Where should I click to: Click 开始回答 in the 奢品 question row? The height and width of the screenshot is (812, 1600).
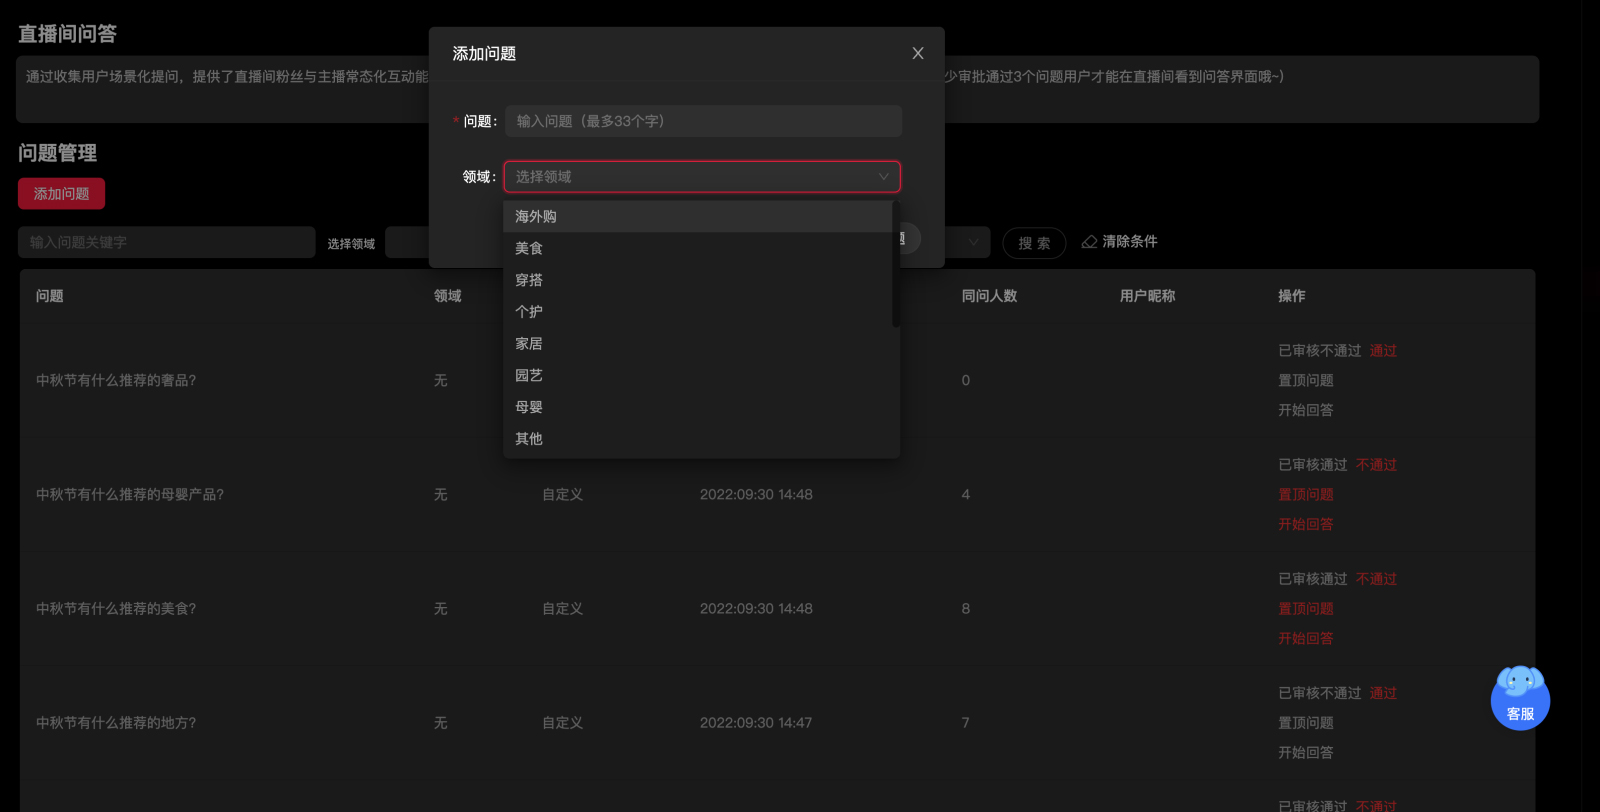pos(1306,410)
